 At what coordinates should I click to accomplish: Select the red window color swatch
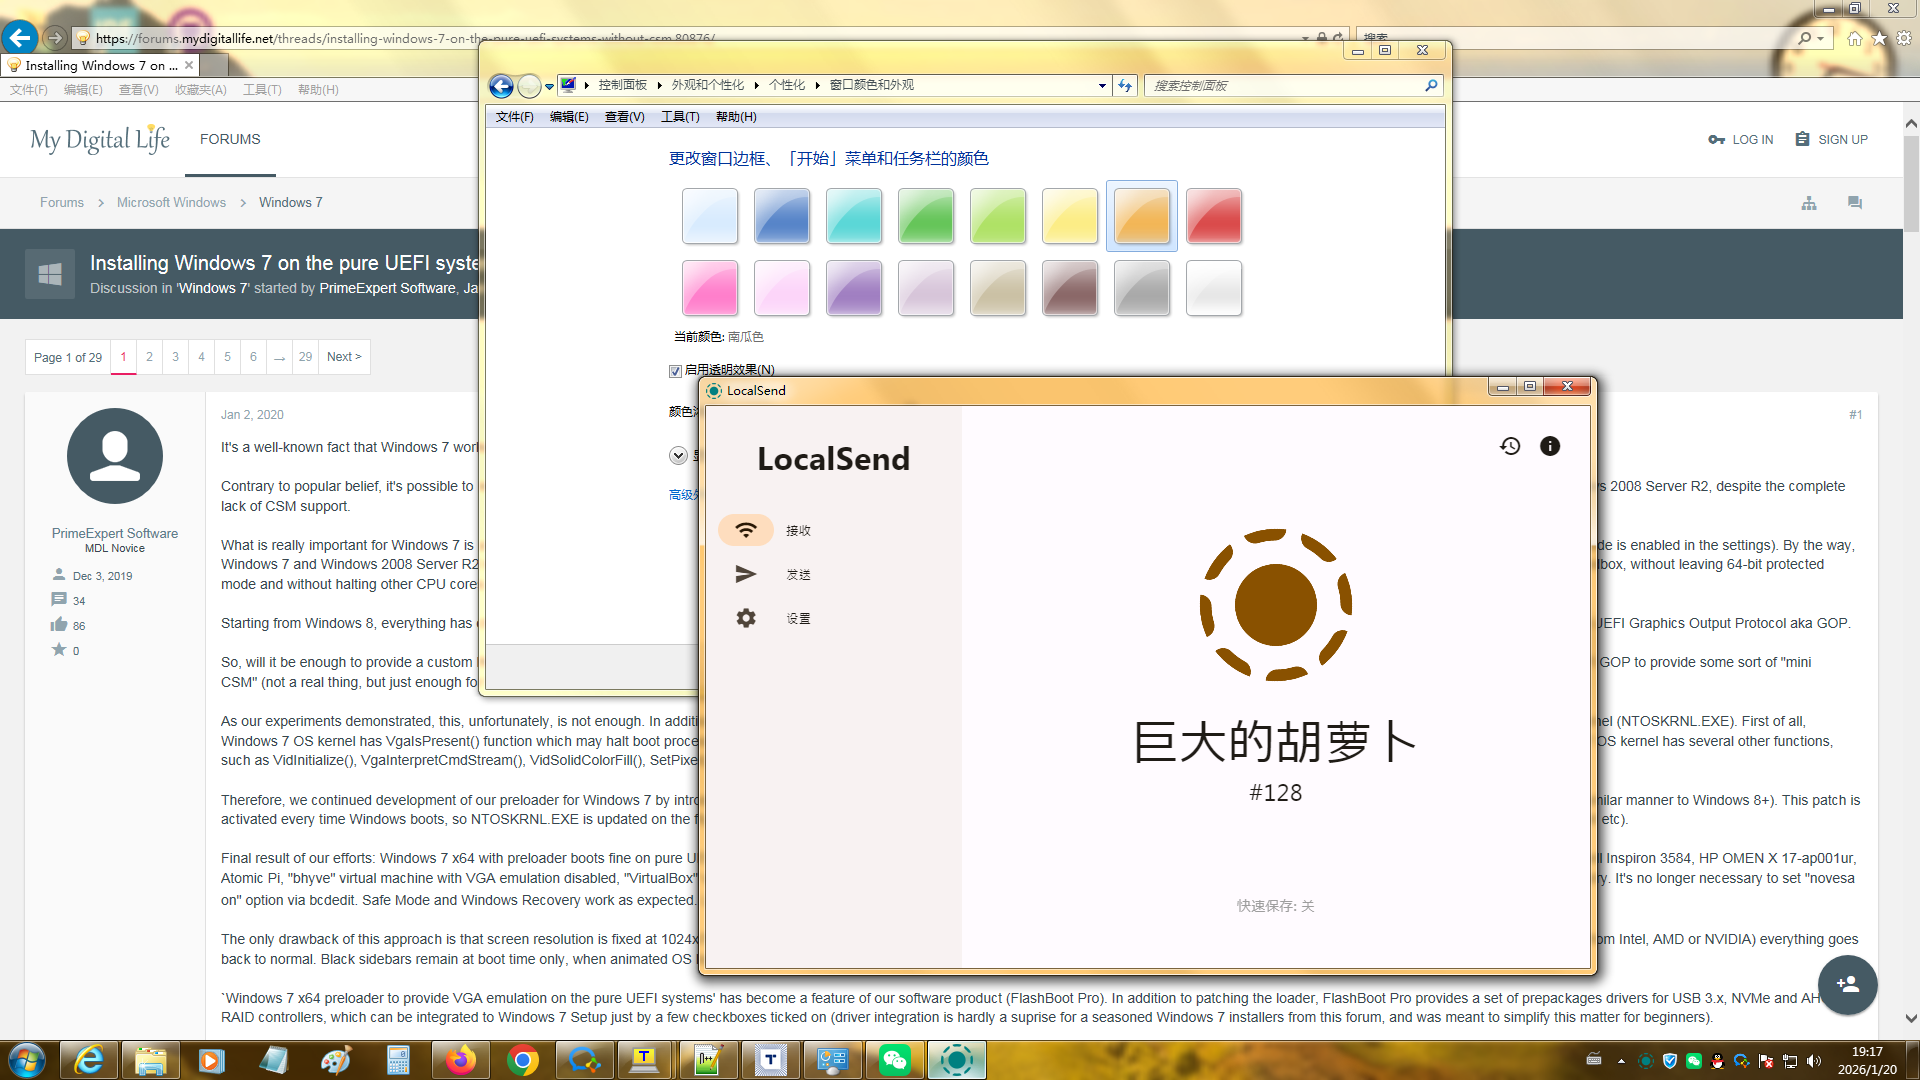[x=1213, y=216]
